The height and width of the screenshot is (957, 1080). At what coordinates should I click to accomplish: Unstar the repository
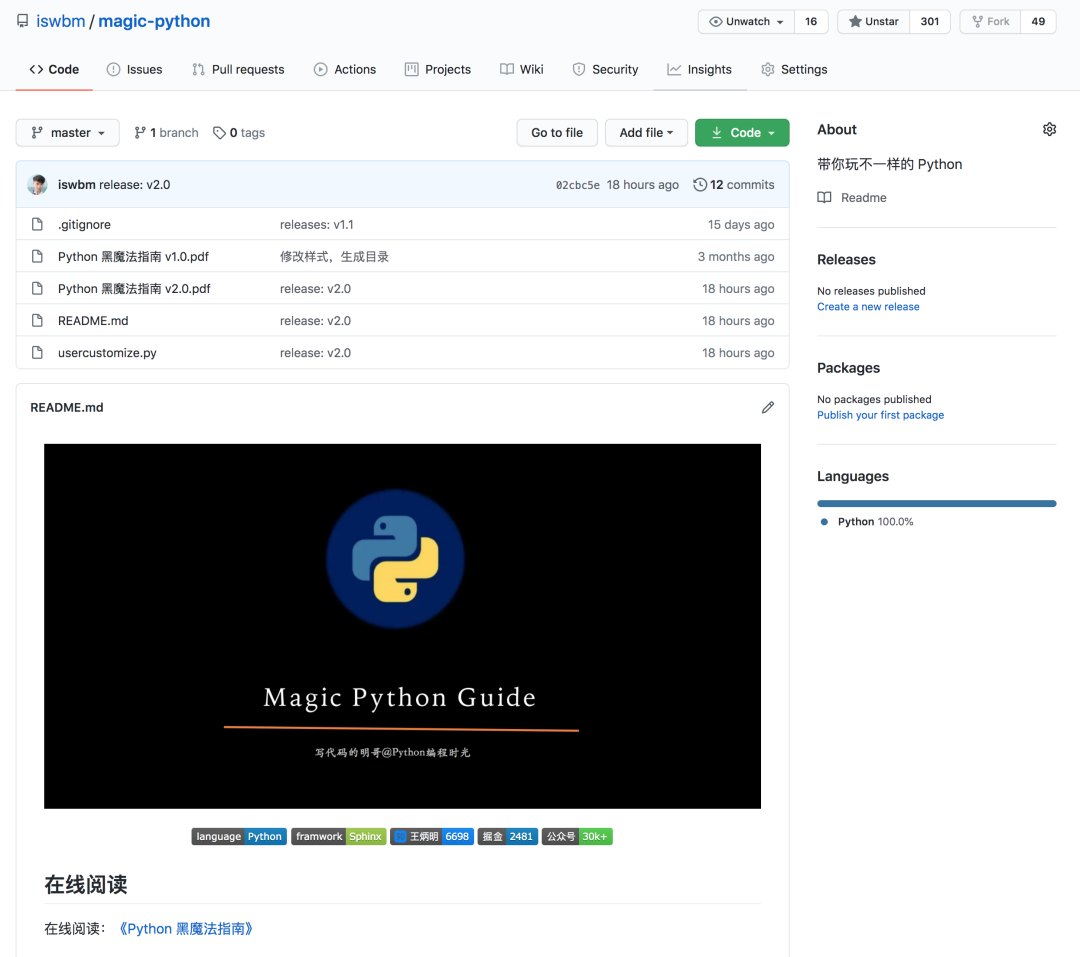pyautogui.click(x=873, y=21)
